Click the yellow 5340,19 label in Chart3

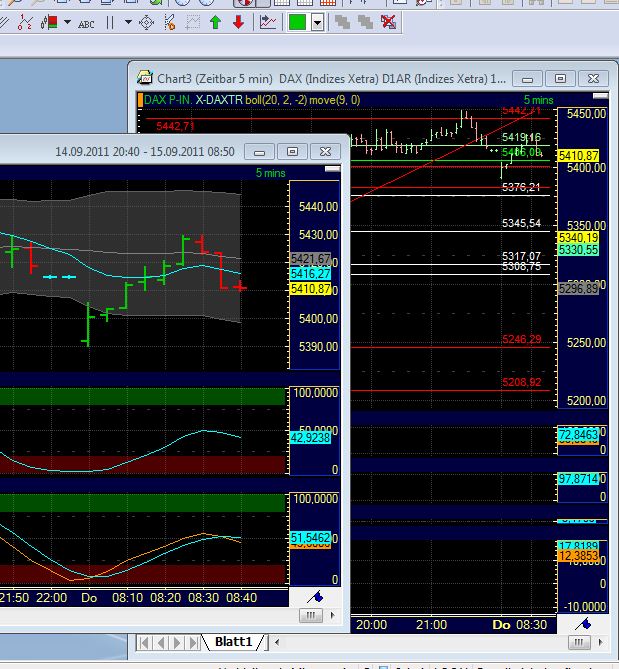pyautogui.click(x=578, y=237)
